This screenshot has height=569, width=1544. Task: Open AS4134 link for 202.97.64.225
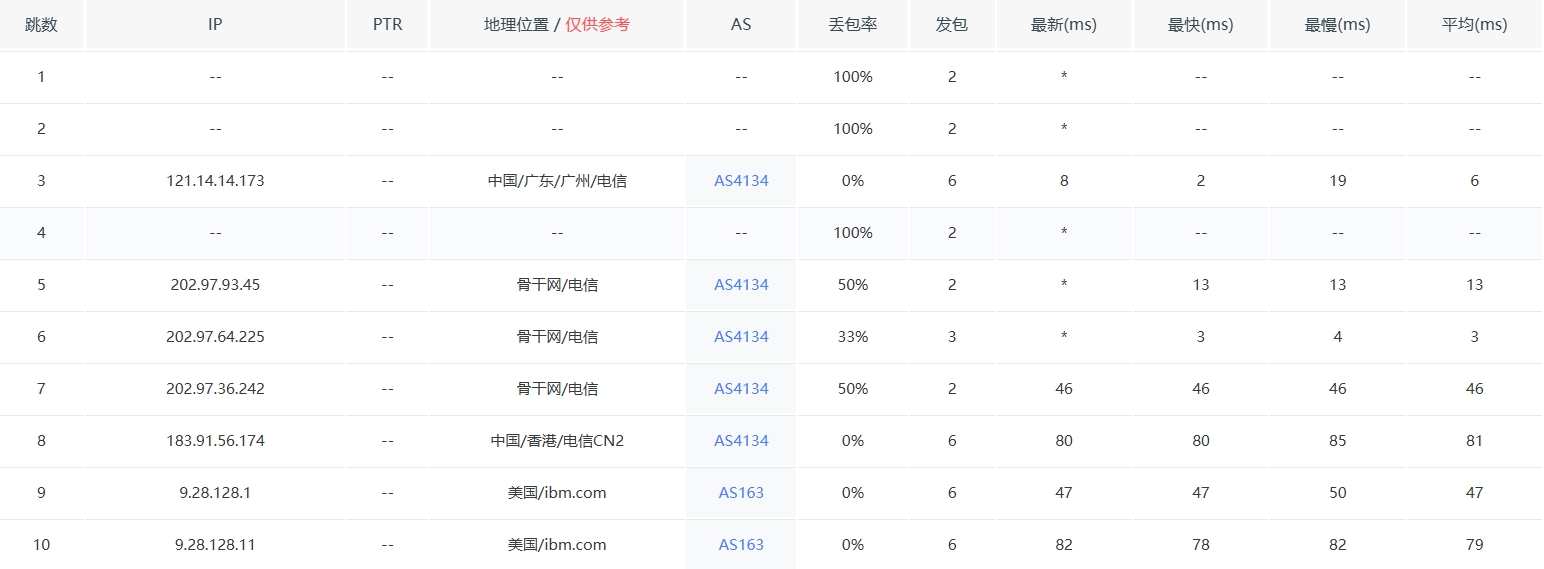(x=741, y=337)
